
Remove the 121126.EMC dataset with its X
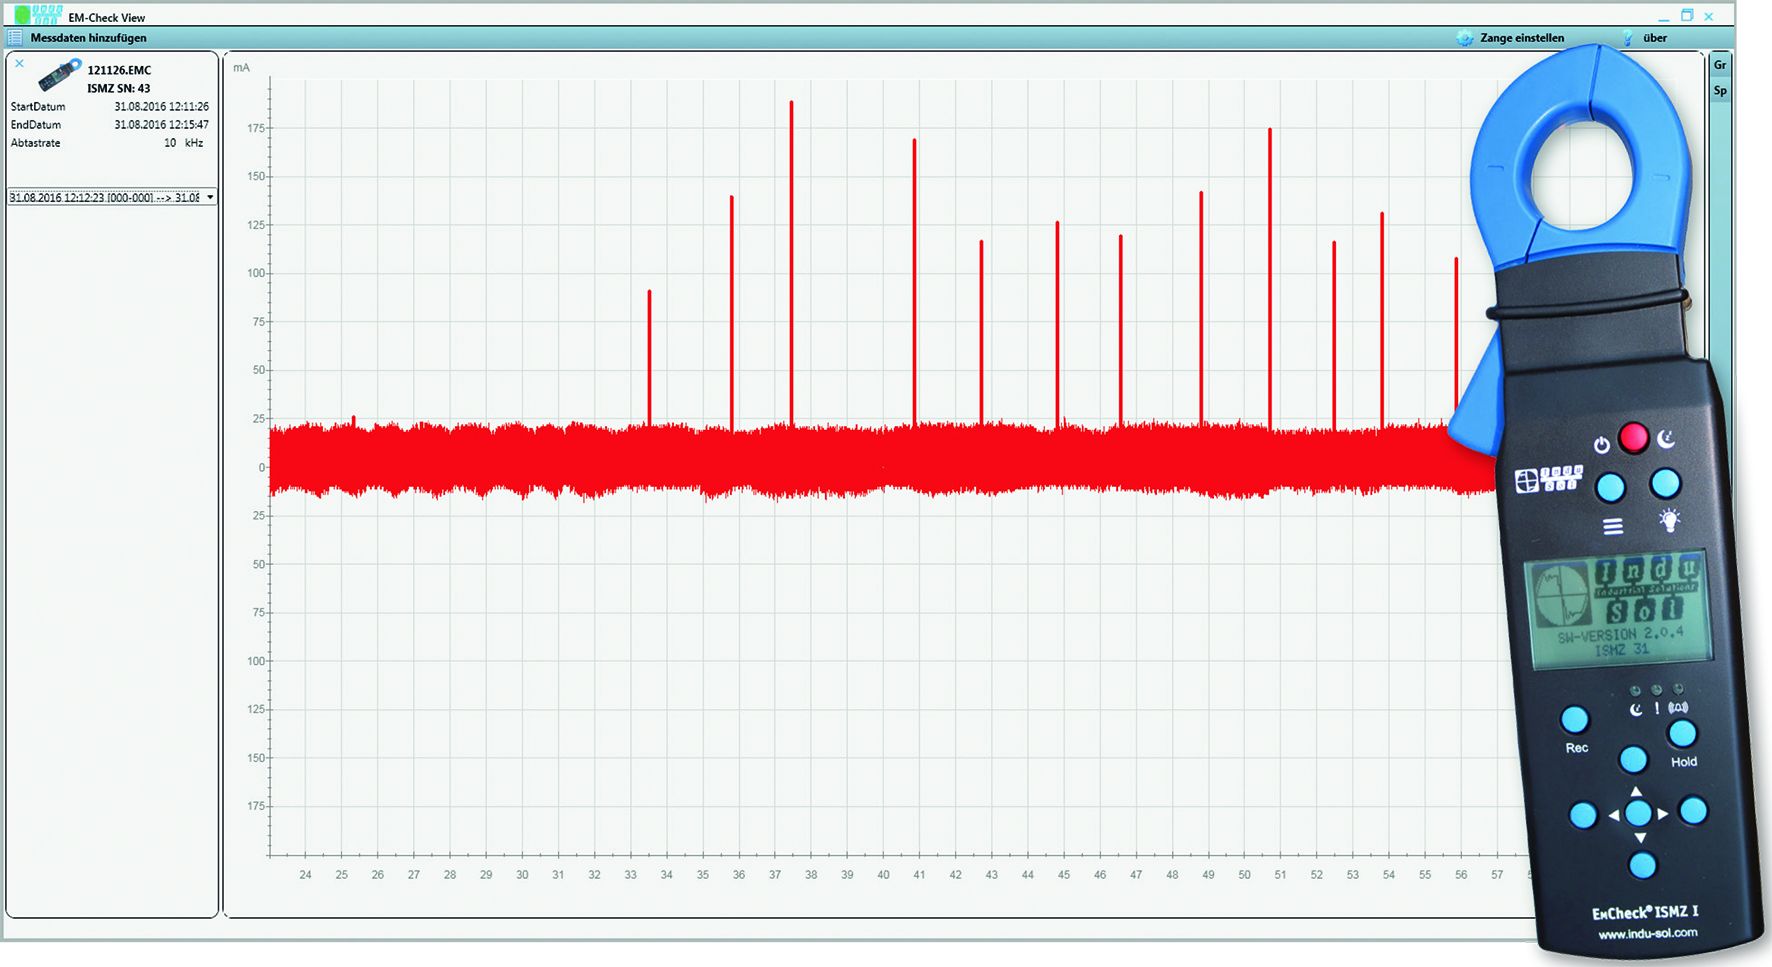(19, 64)
